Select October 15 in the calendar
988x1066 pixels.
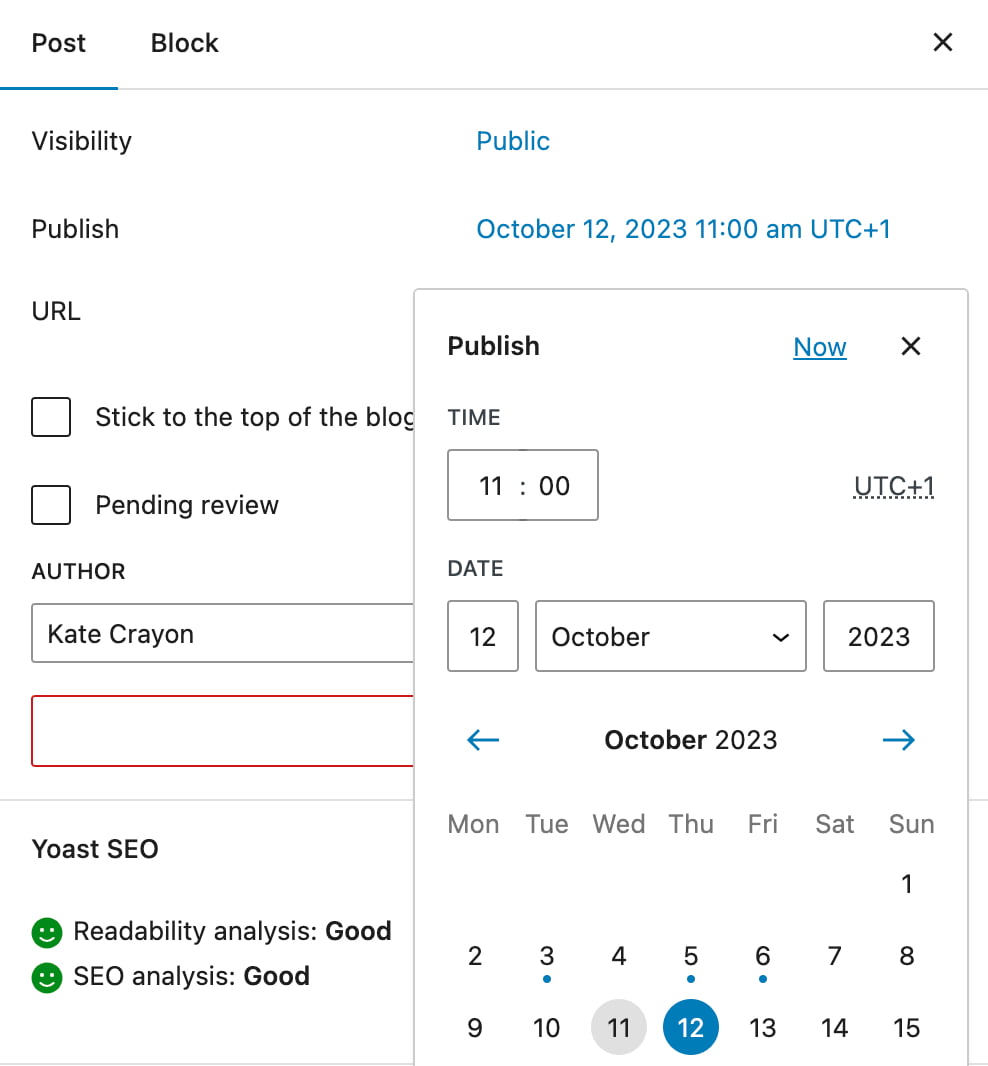[x=906, y=1027]
